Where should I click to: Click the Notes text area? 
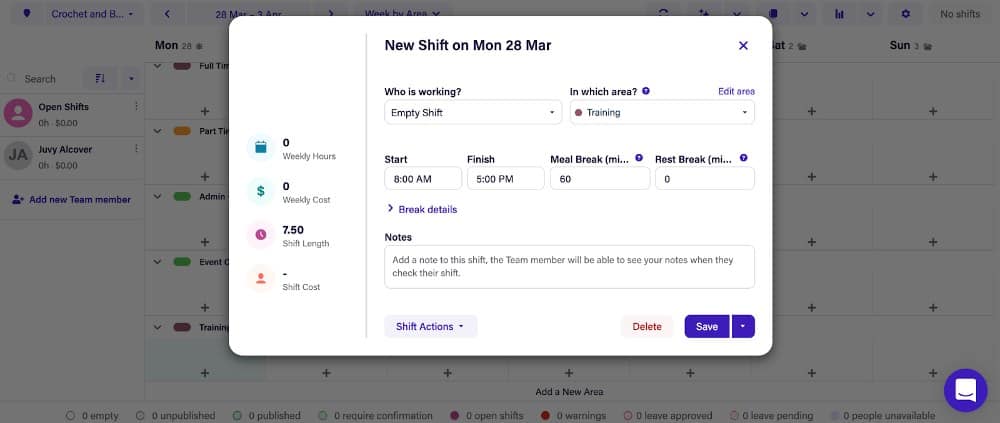click(570, 267)
